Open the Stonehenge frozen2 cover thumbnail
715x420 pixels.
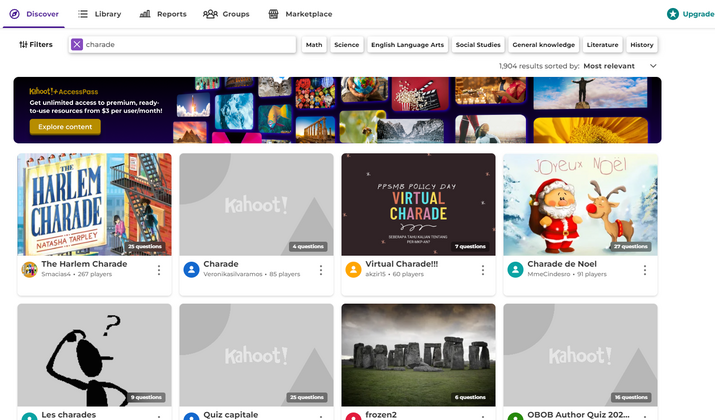pyautogui.click(x=418, y=355)
